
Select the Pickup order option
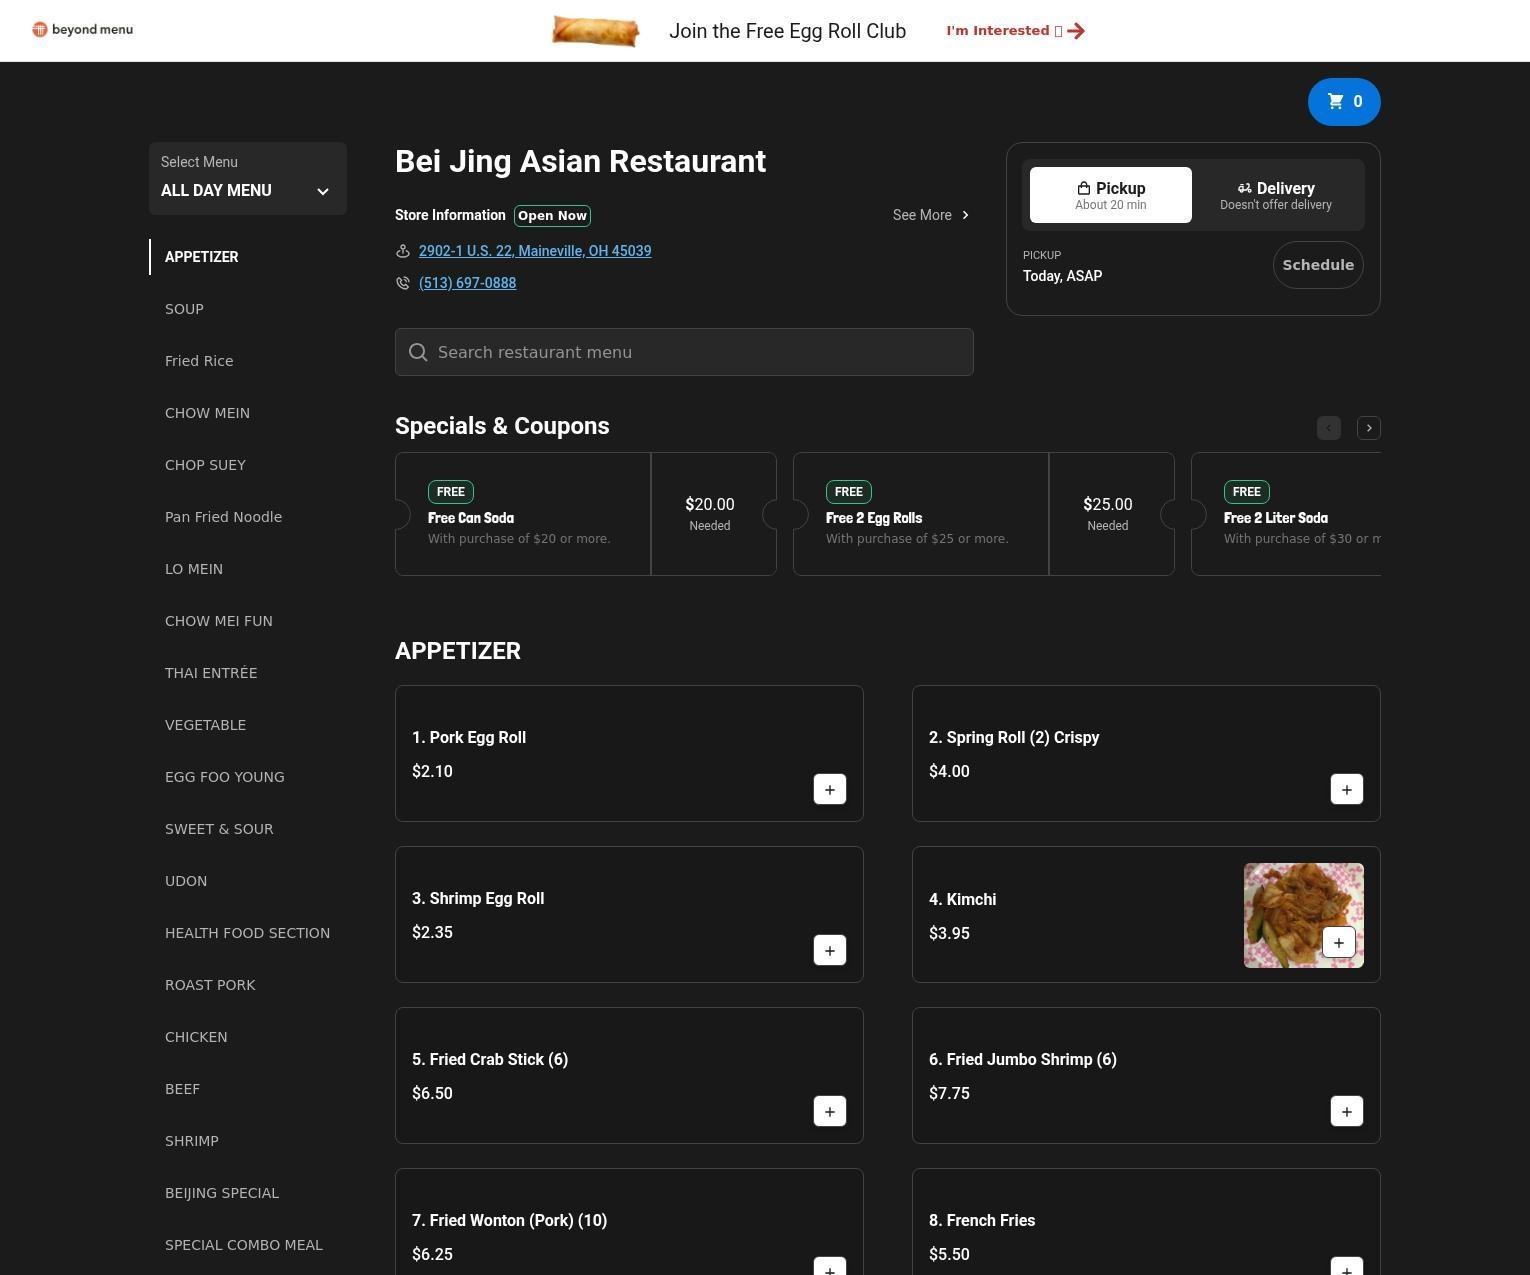coord(1110,195)
